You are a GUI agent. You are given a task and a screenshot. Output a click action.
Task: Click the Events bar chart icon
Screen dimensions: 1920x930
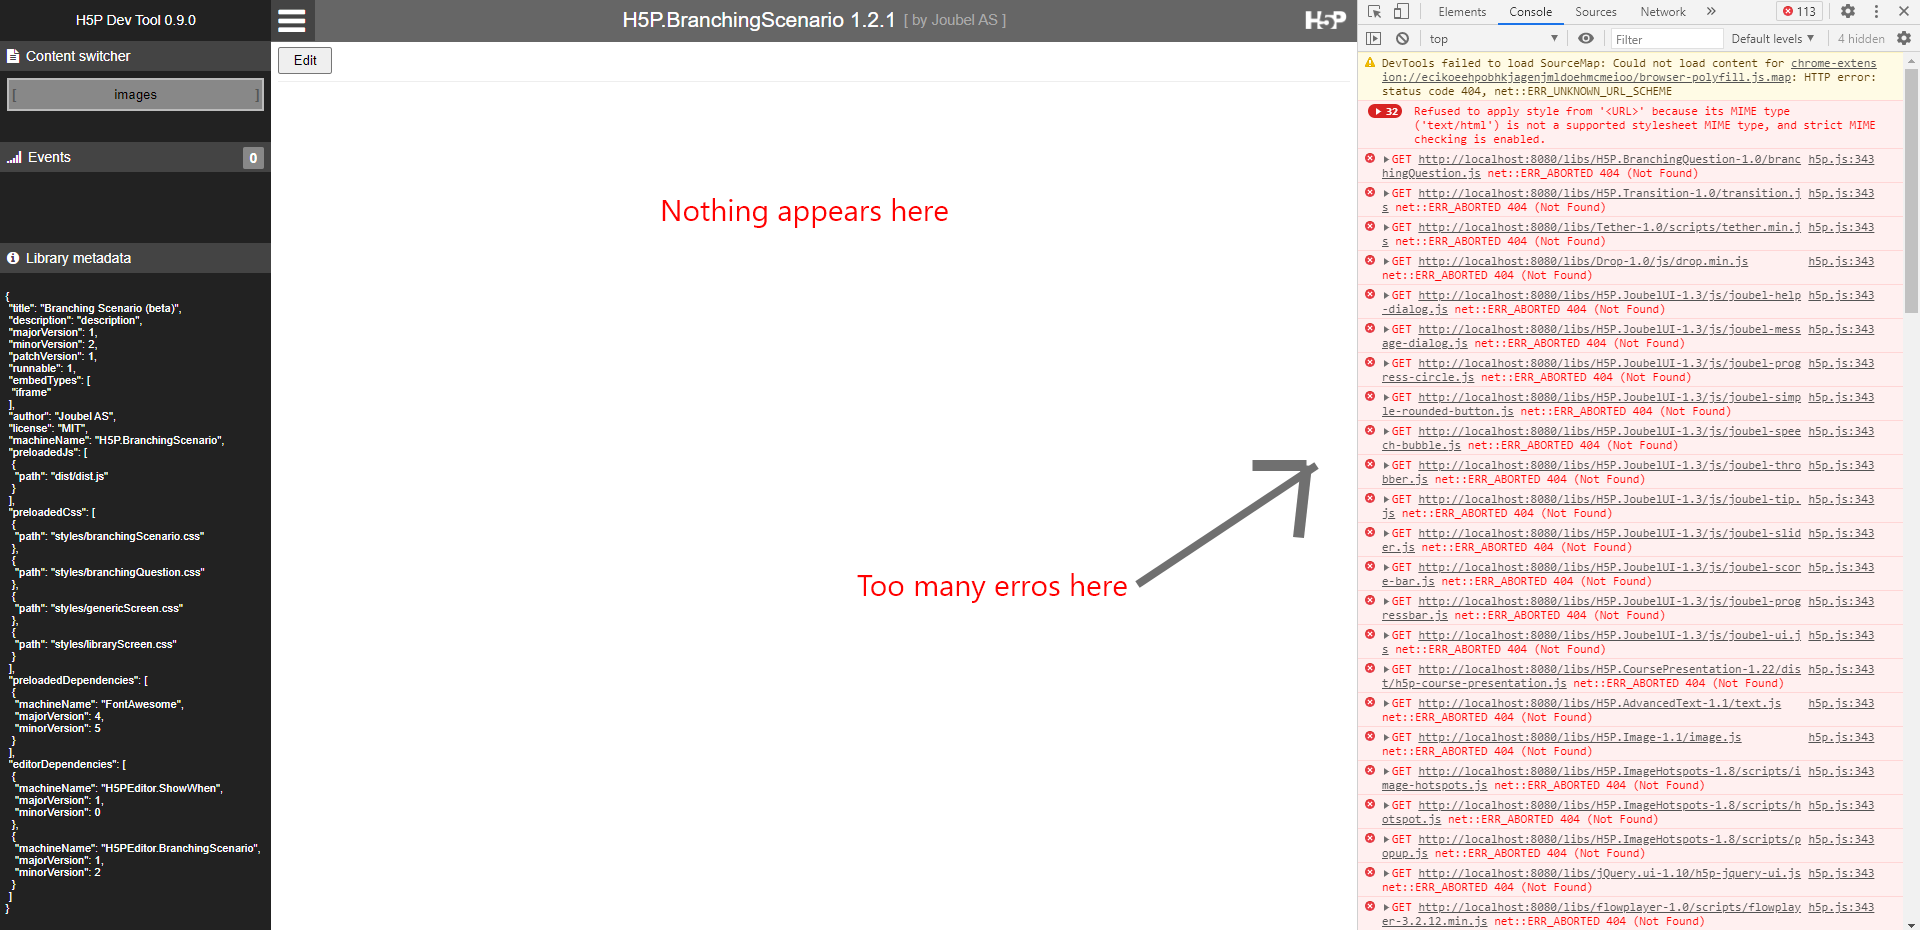pos(14,157)
